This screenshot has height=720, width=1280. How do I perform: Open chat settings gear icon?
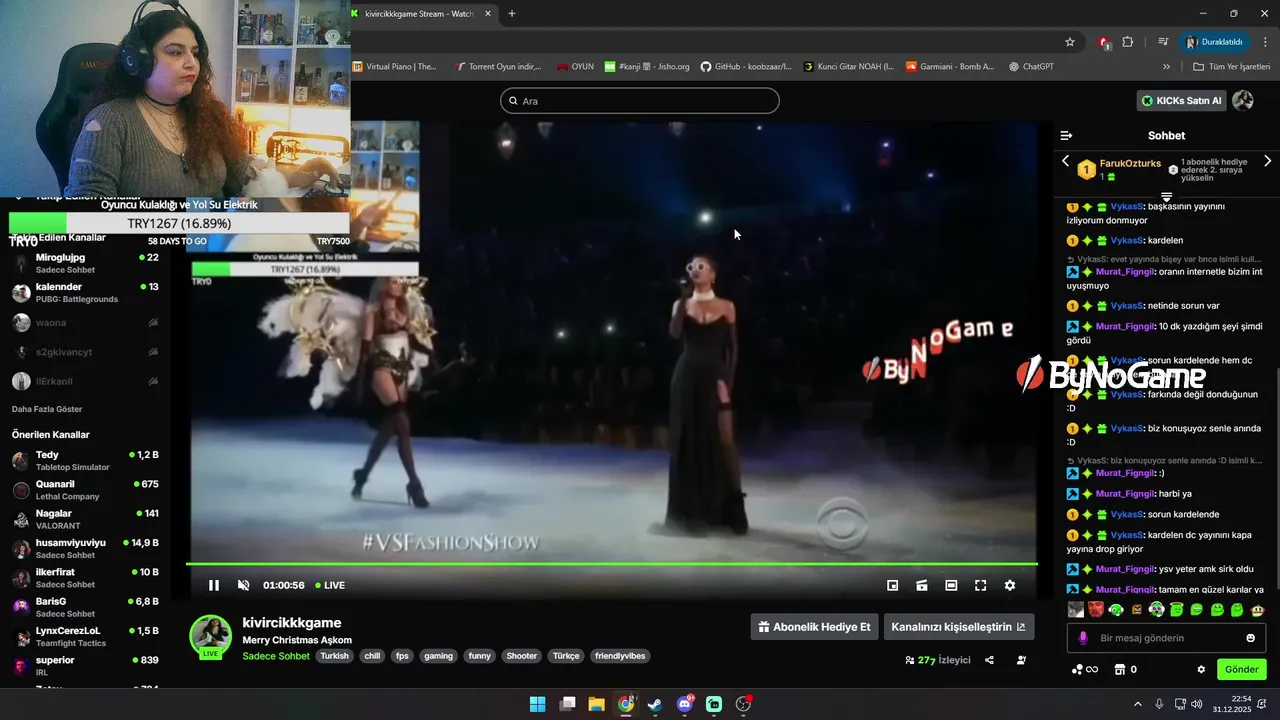coord(1201,670)
